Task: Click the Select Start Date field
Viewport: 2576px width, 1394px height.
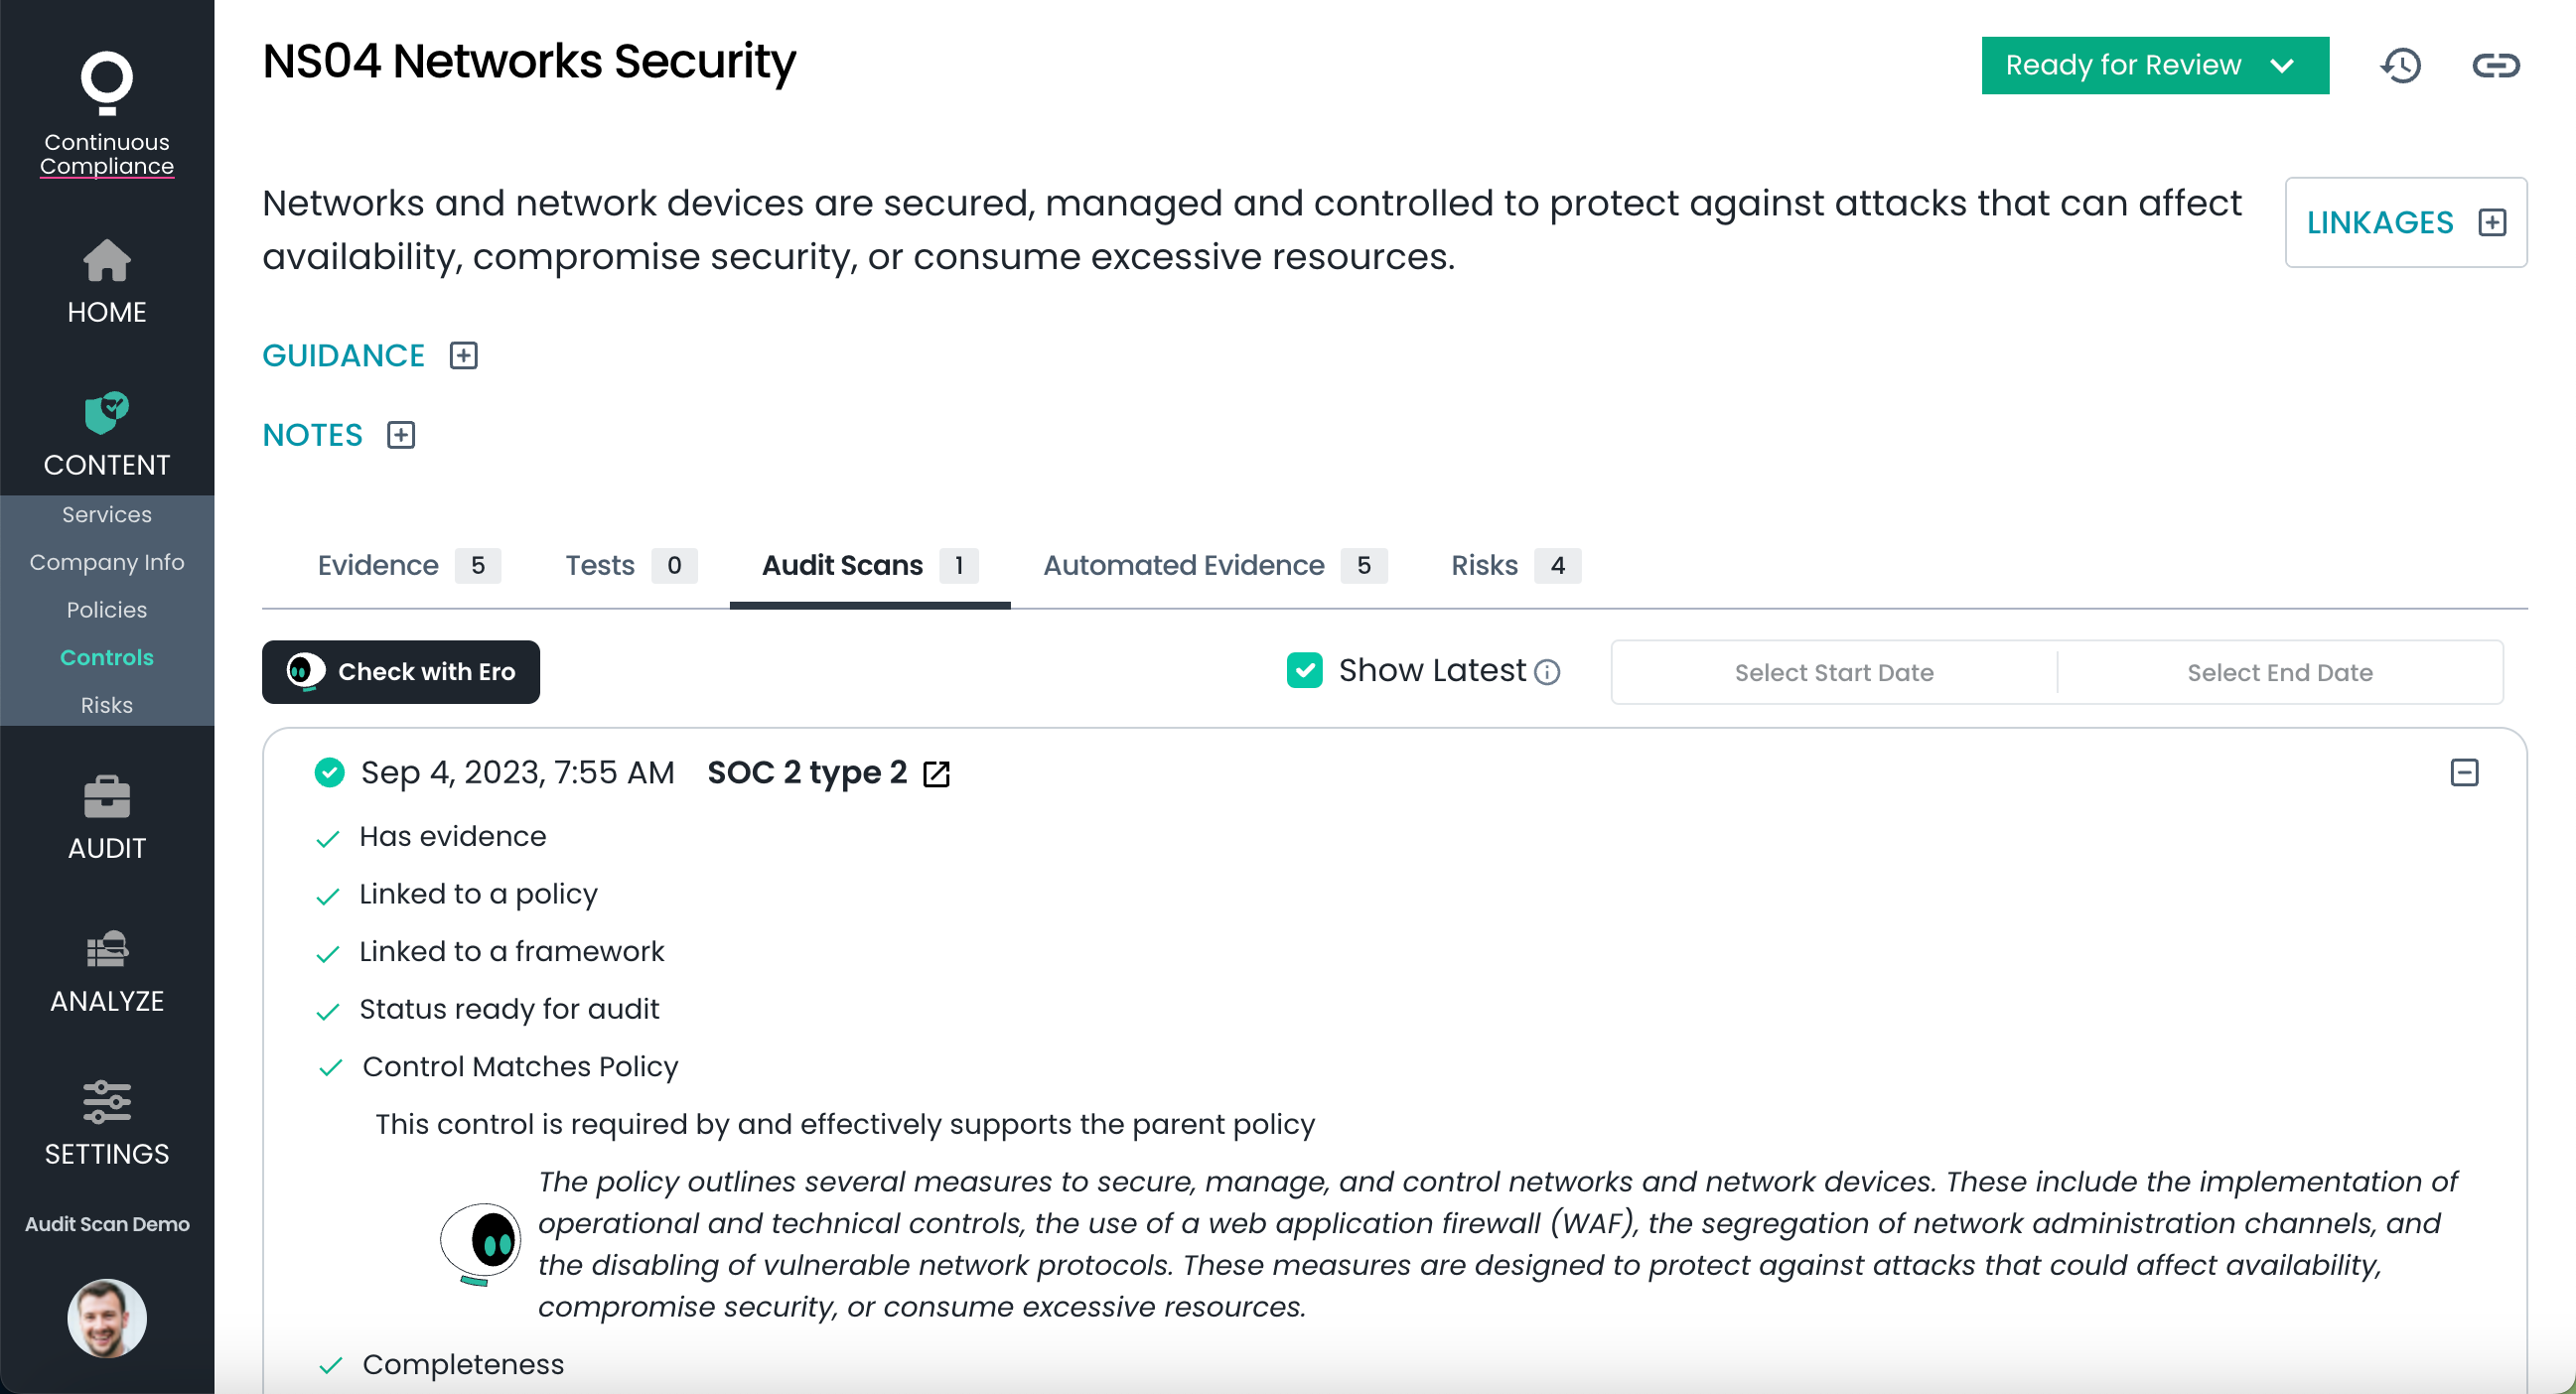Action: click(1834, 672)
